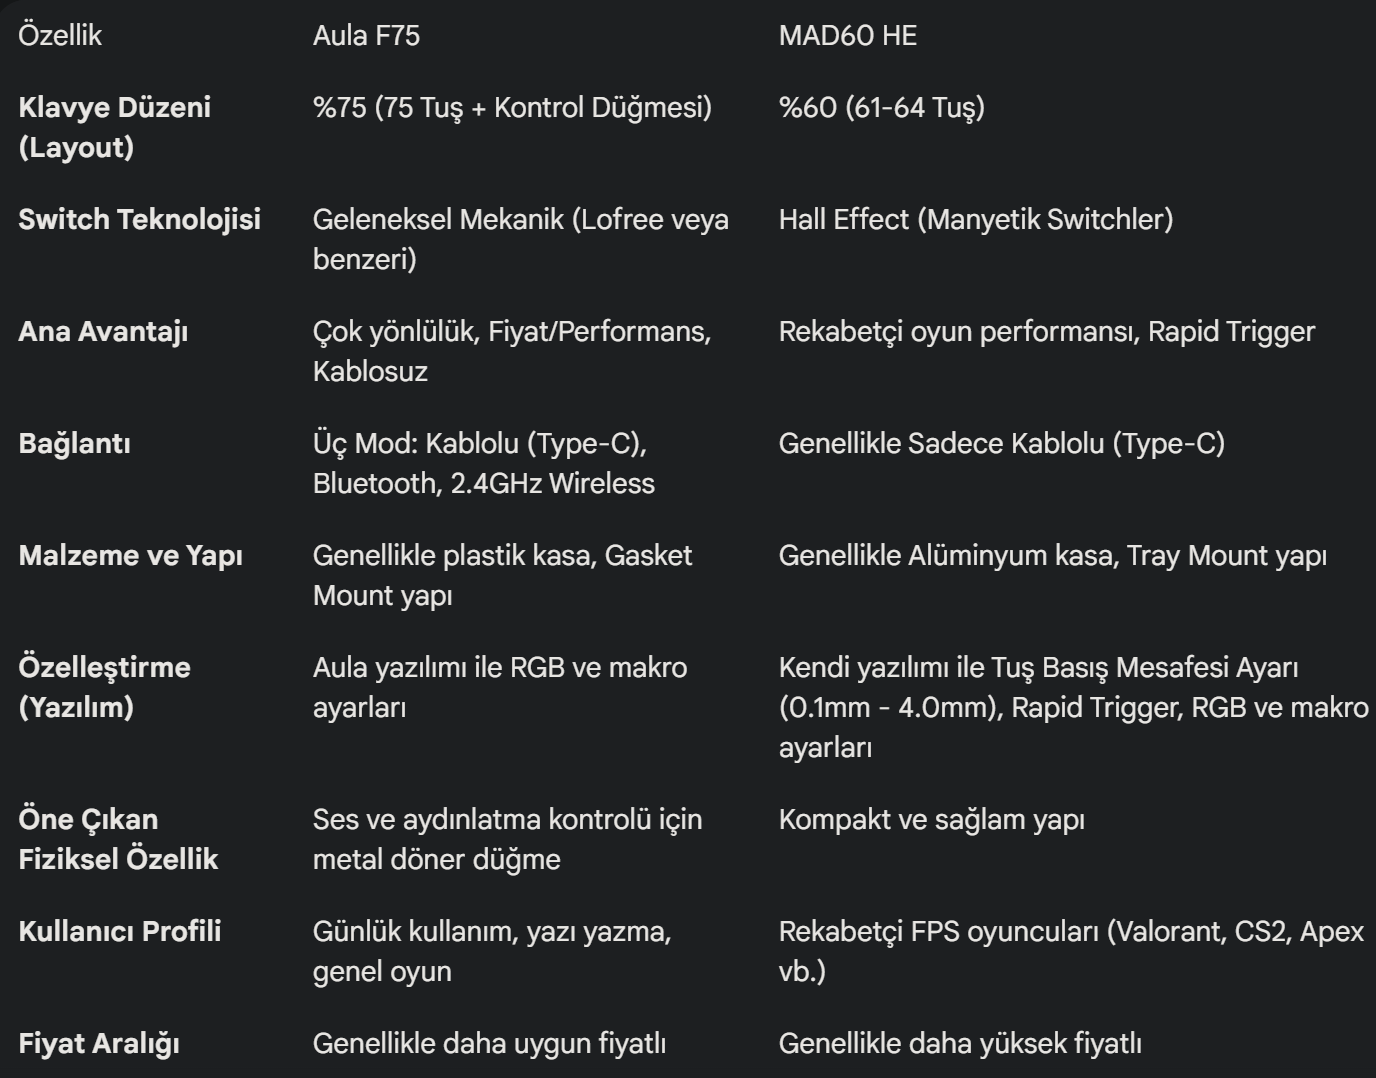This screenshot has width=1376, height=1078.
Task: Select the Genellikle Sadece Kablolu (Type-C) cell
Action: [x=1001, y=444]
